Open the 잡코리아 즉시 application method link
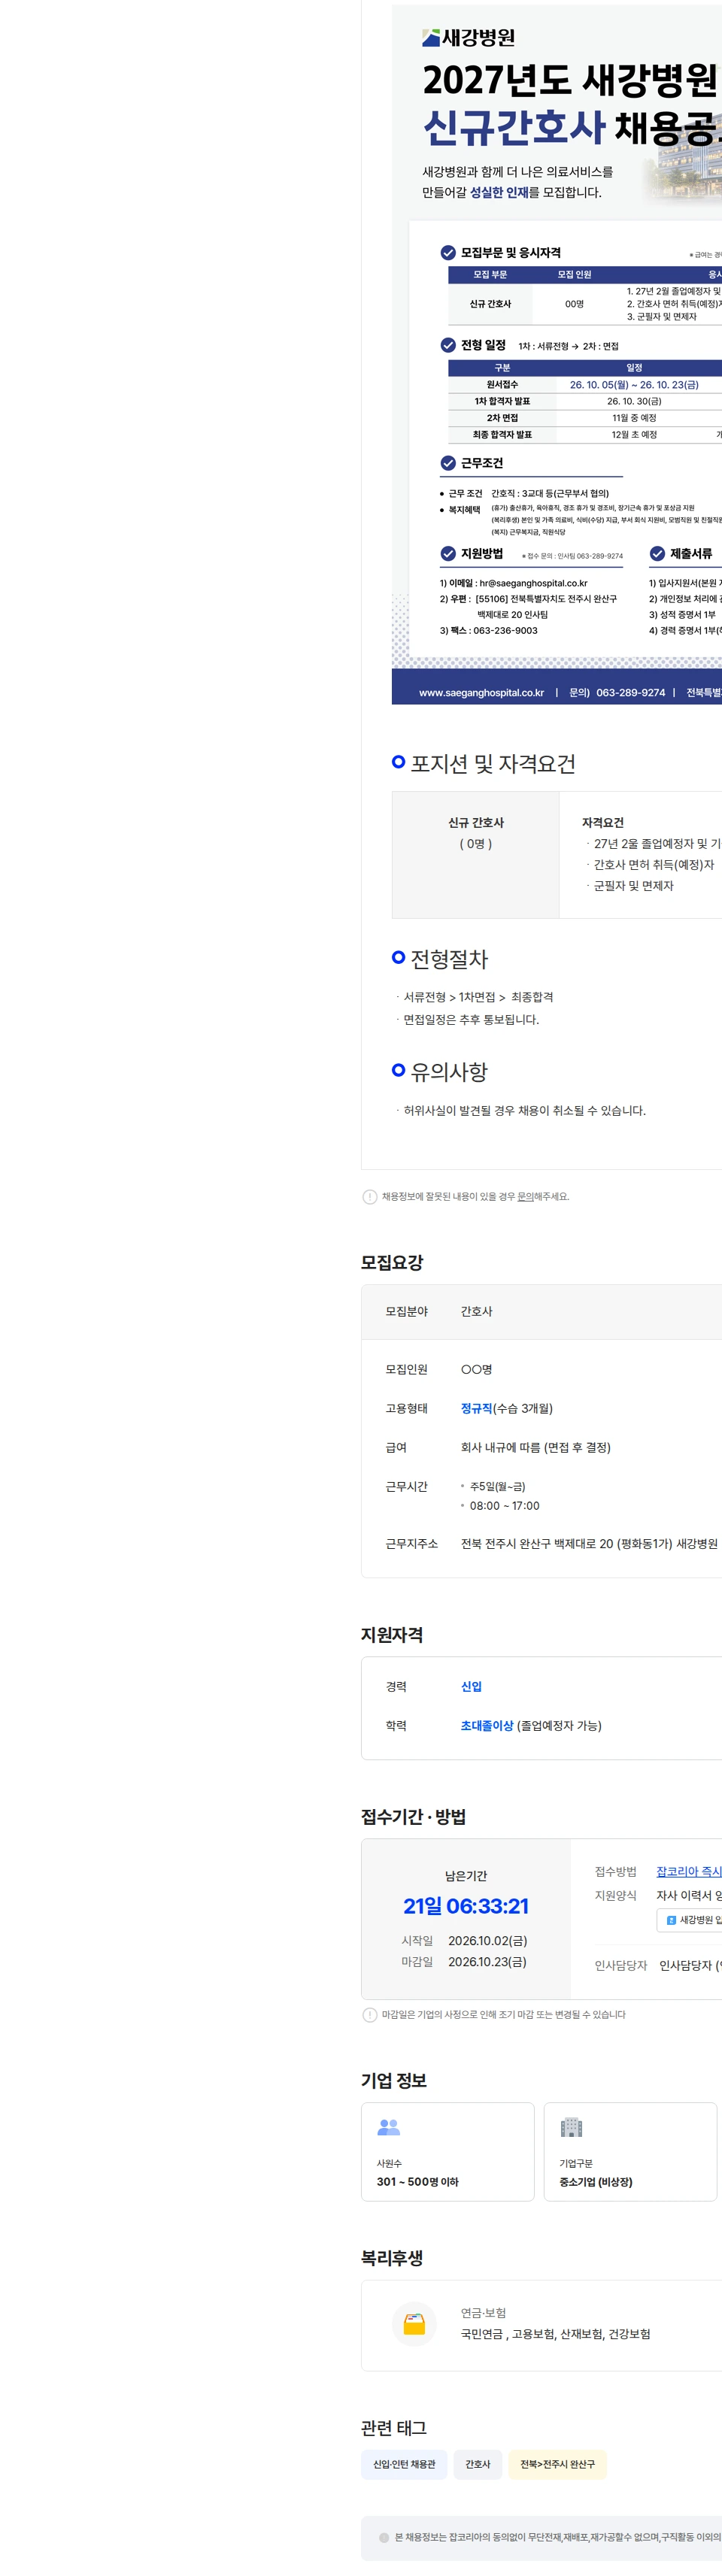The width and height of the screenshot is (722, 2576). 689,1871
